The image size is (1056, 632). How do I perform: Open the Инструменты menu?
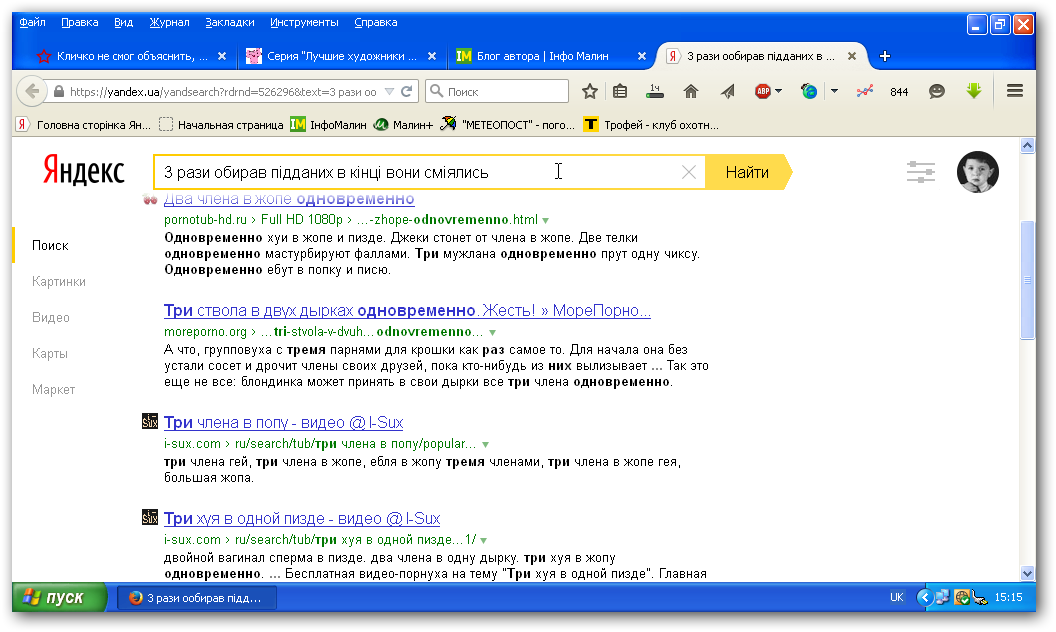pos(304,22)
